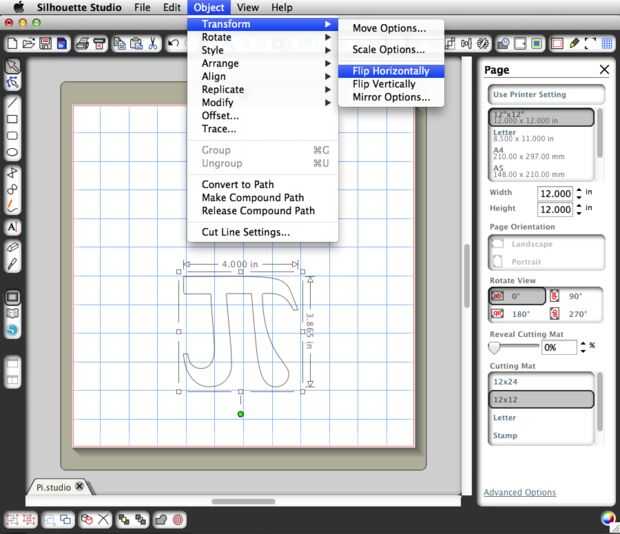This screenshot has width=620, height=534.
Task: Click the red Save disk icon
Action: tap(45, 43)
